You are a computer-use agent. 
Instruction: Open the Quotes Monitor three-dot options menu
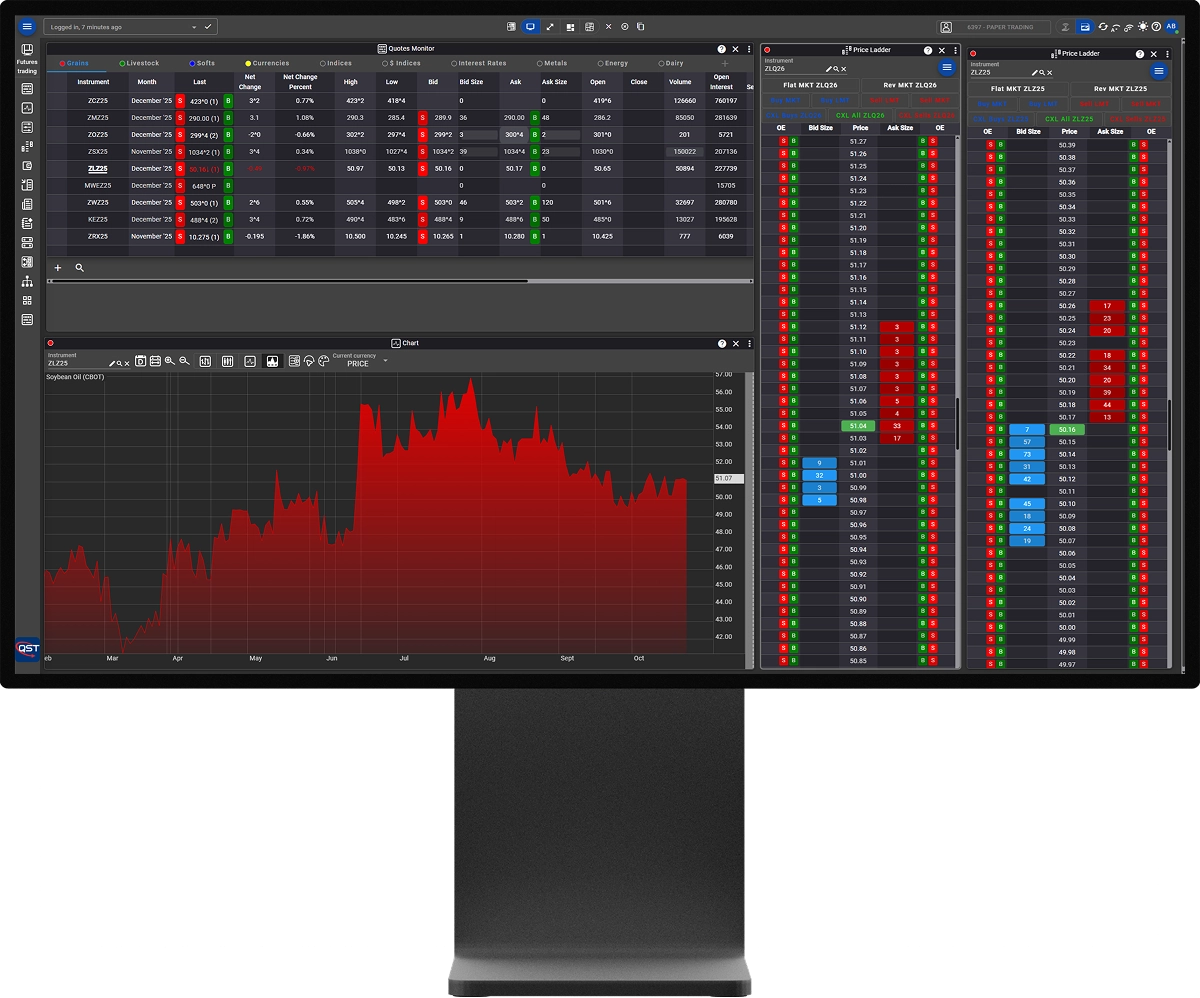749,49
